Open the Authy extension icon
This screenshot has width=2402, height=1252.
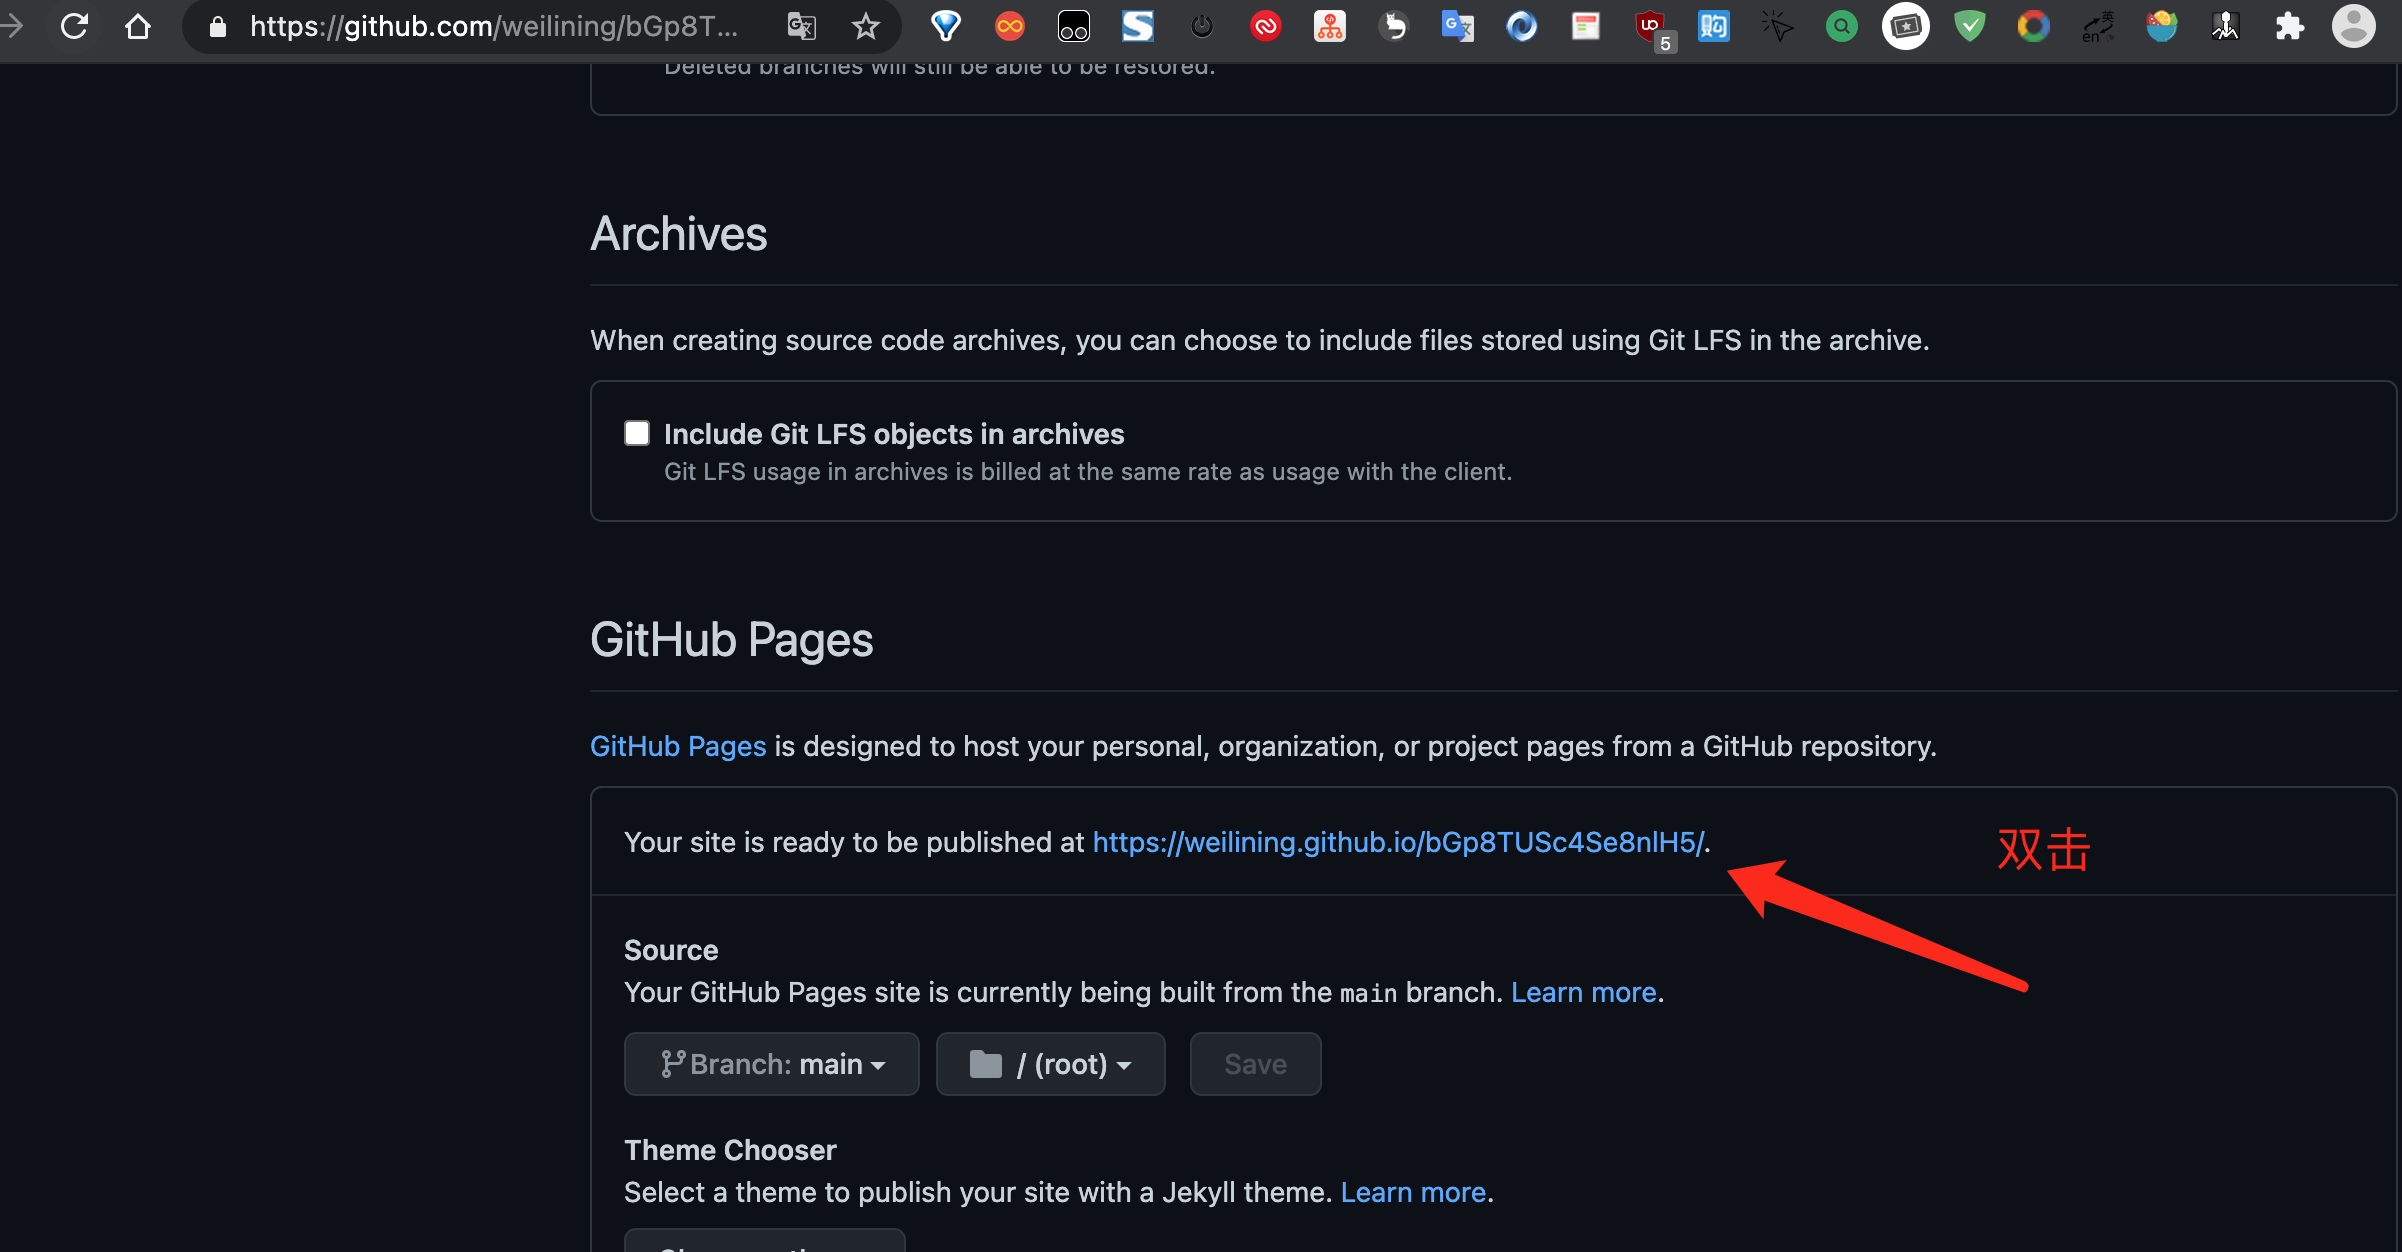point(1265,27)
